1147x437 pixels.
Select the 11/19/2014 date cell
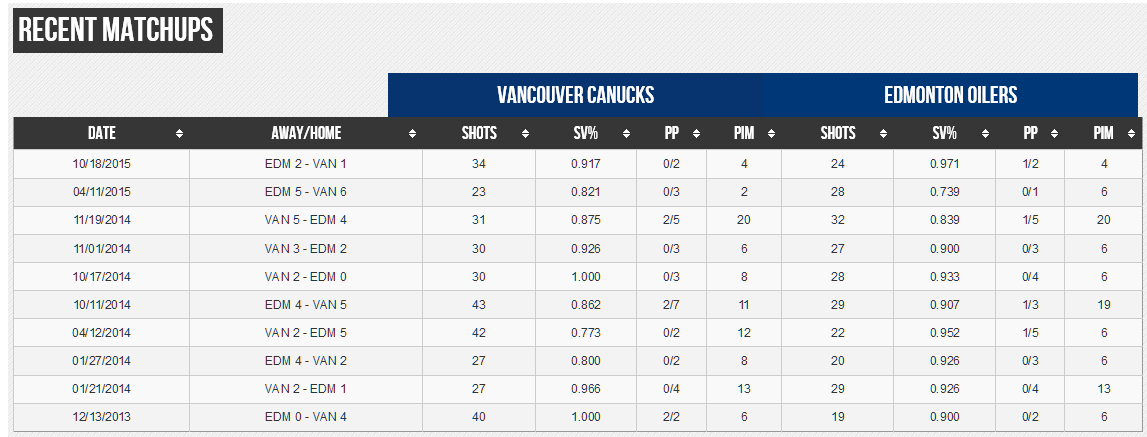(x=101, y=220)
